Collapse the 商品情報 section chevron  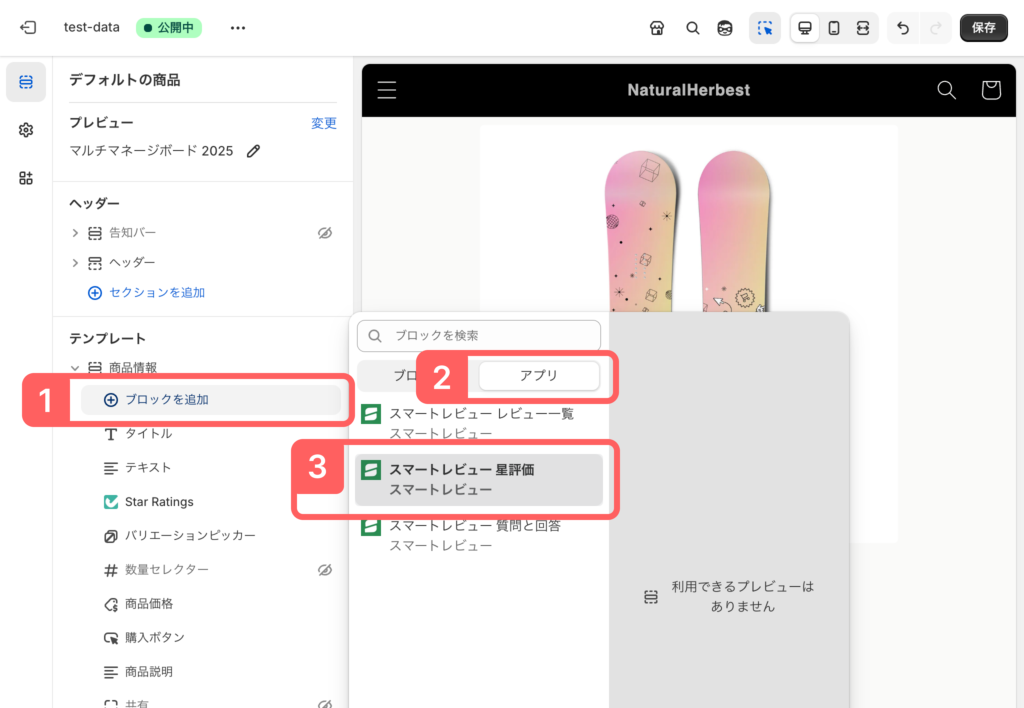[75, 368]
